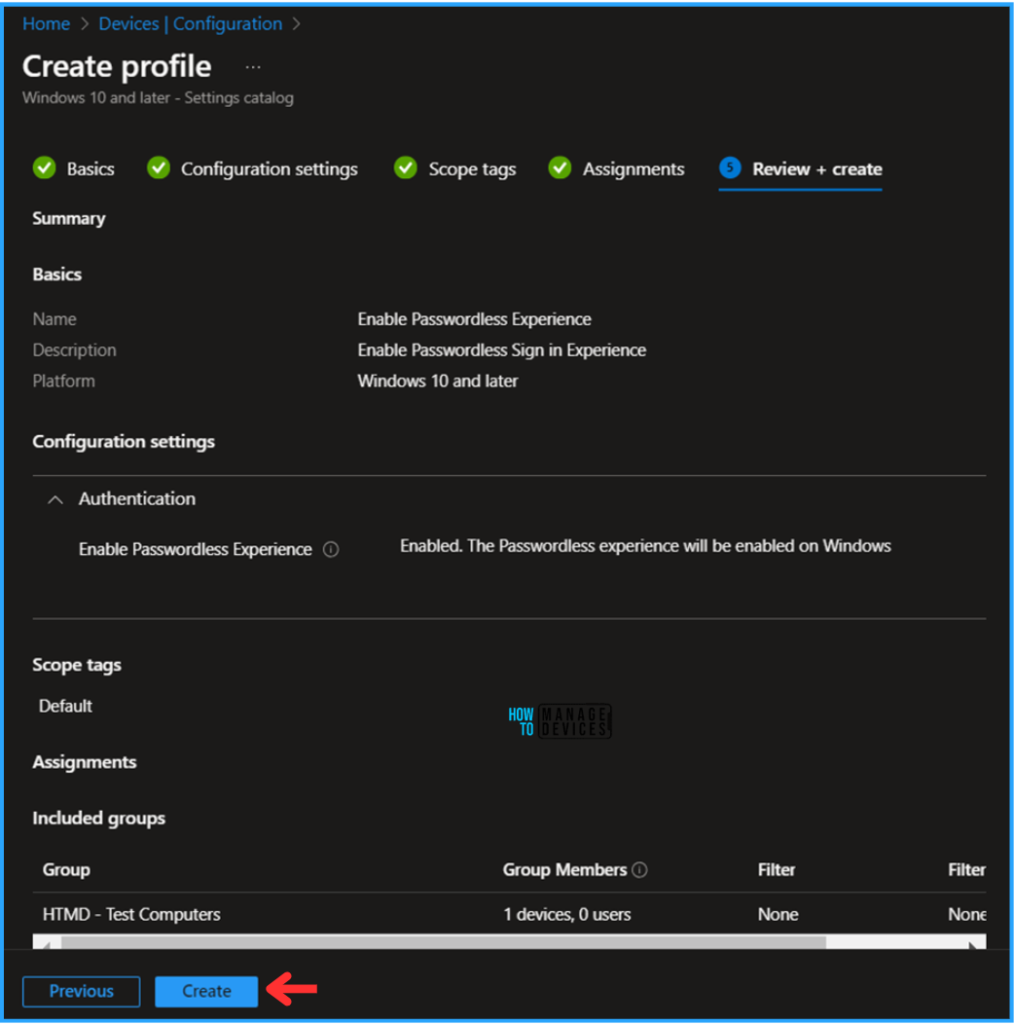Viewport: 1014px width, 1024px height.
Task: Click the Group Members column header
Action: [565, 870]
